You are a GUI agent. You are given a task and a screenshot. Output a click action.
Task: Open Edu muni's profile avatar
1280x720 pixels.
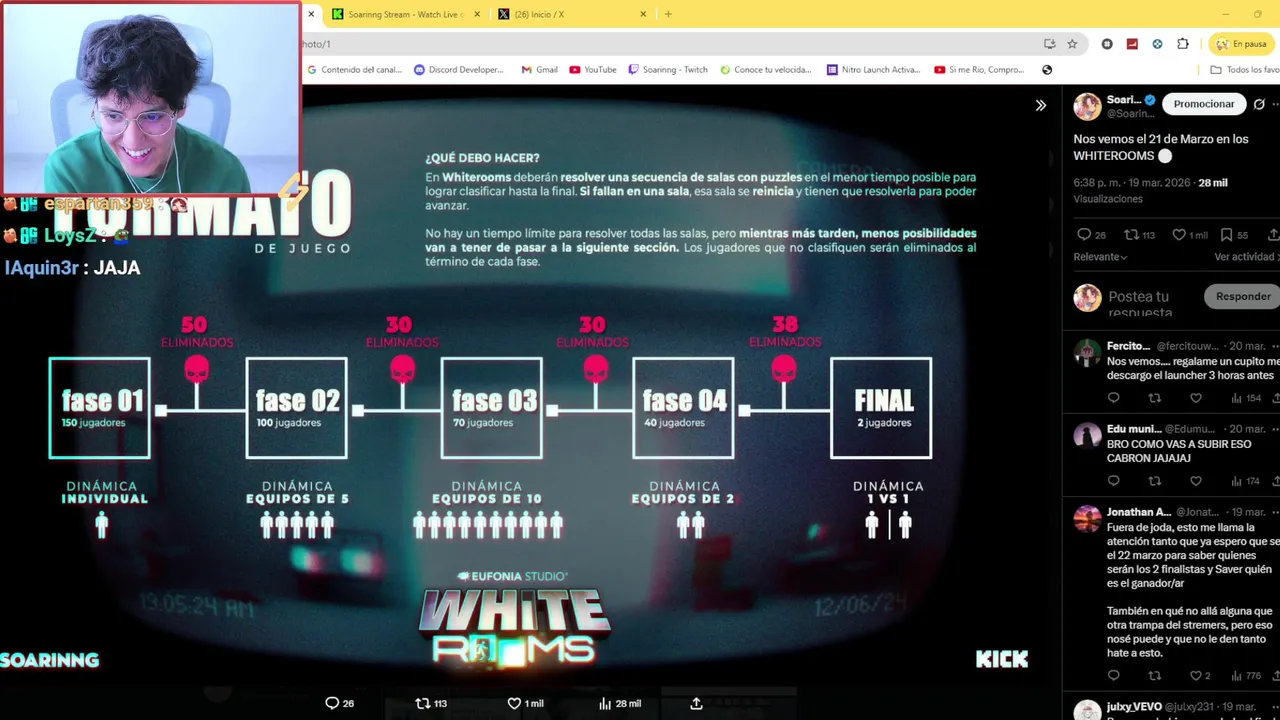(x=1087, y=436)
